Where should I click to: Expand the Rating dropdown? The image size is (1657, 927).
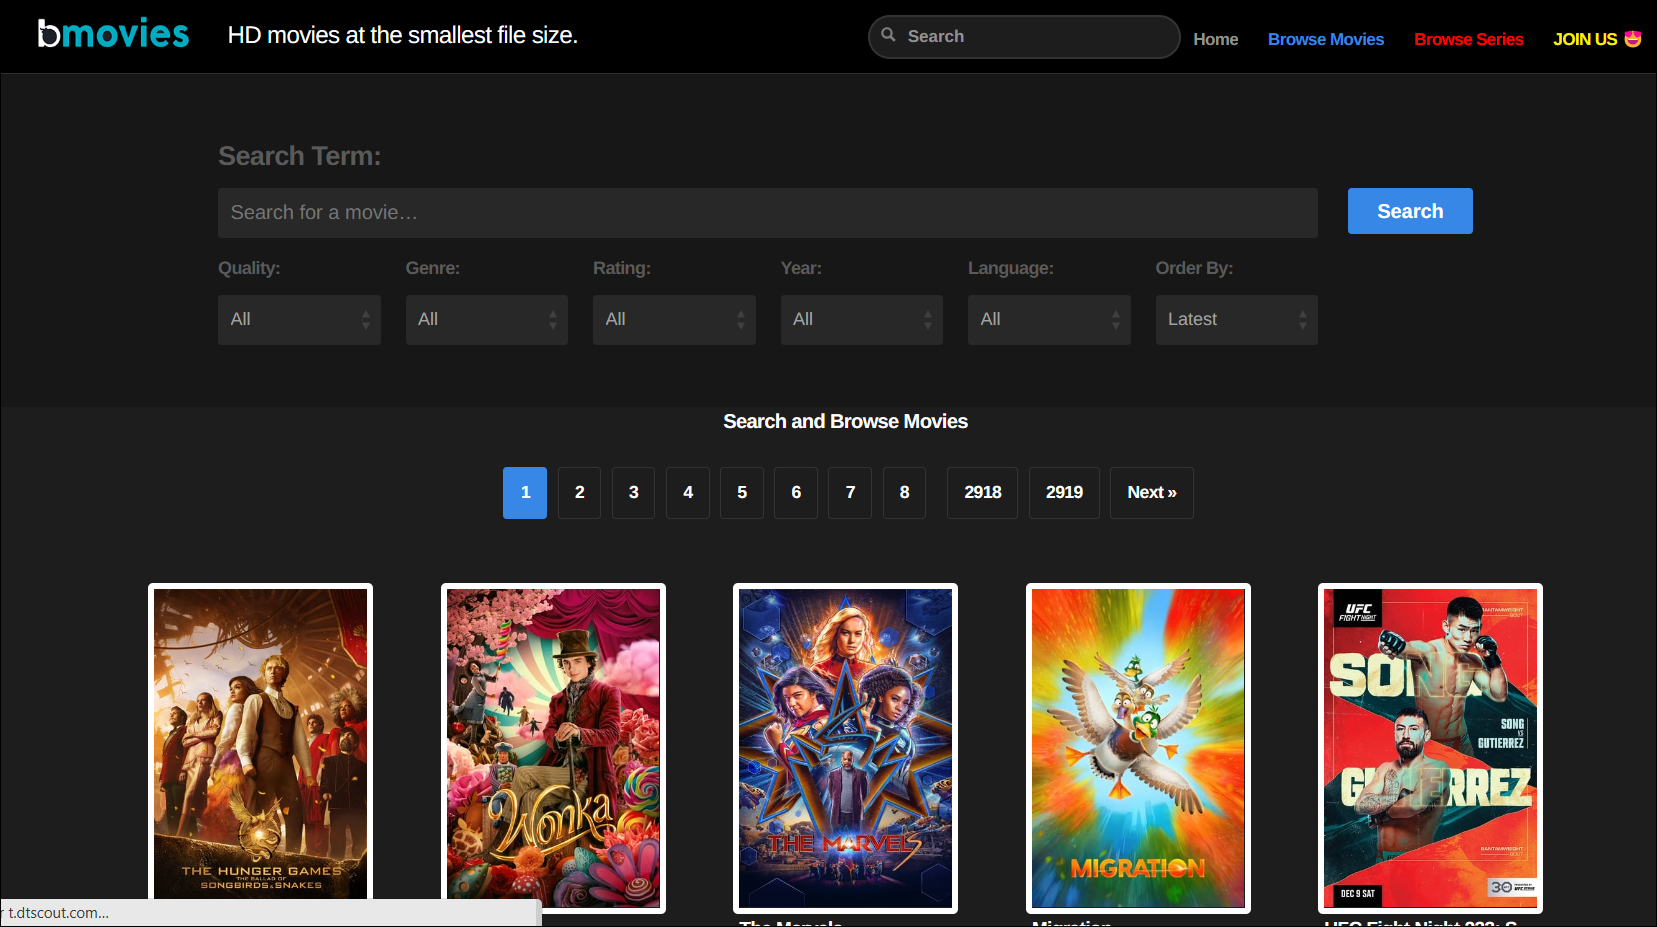[x=674, y=319]
